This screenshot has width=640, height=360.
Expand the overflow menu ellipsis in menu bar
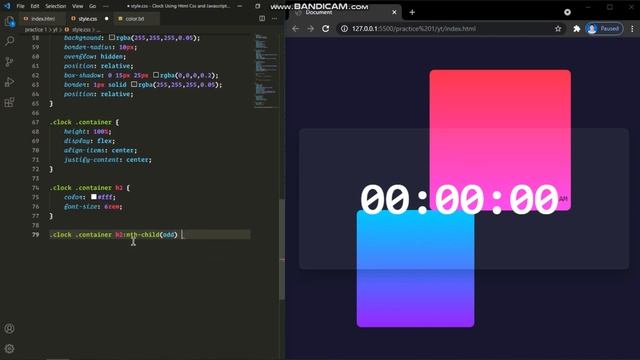[106, 6]
